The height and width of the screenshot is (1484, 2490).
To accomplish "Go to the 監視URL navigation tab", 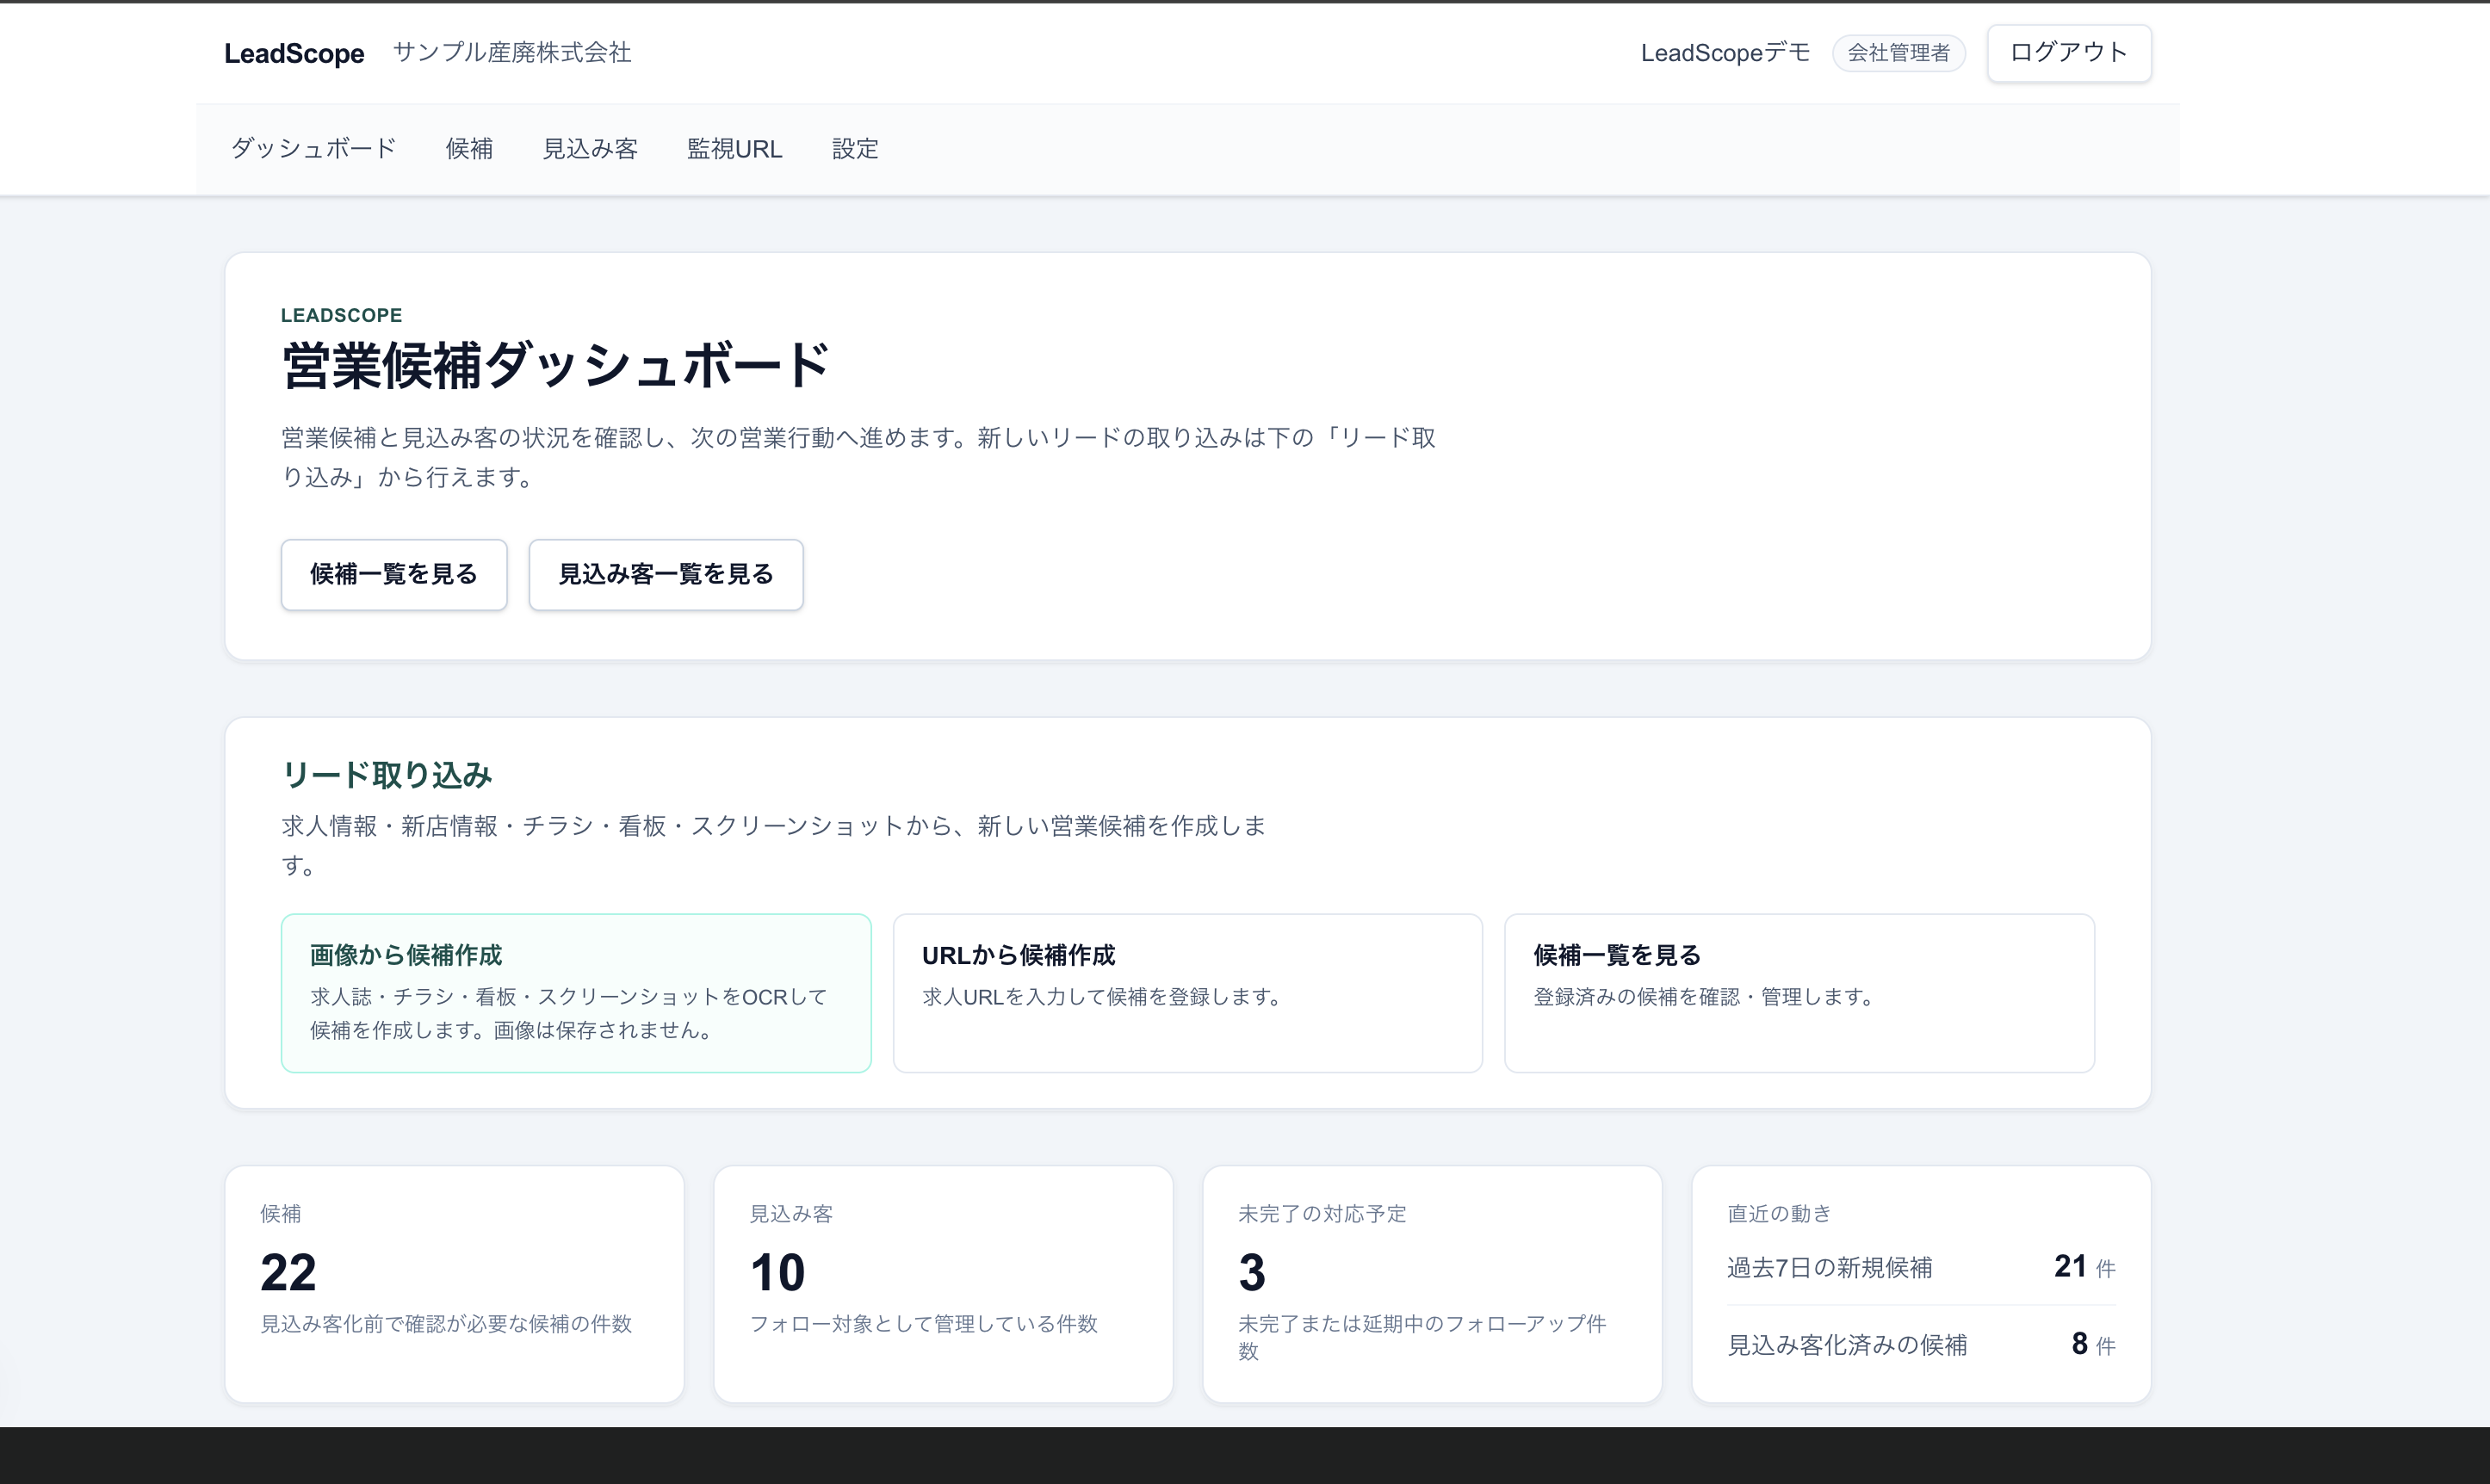I will tap(735, 149).
